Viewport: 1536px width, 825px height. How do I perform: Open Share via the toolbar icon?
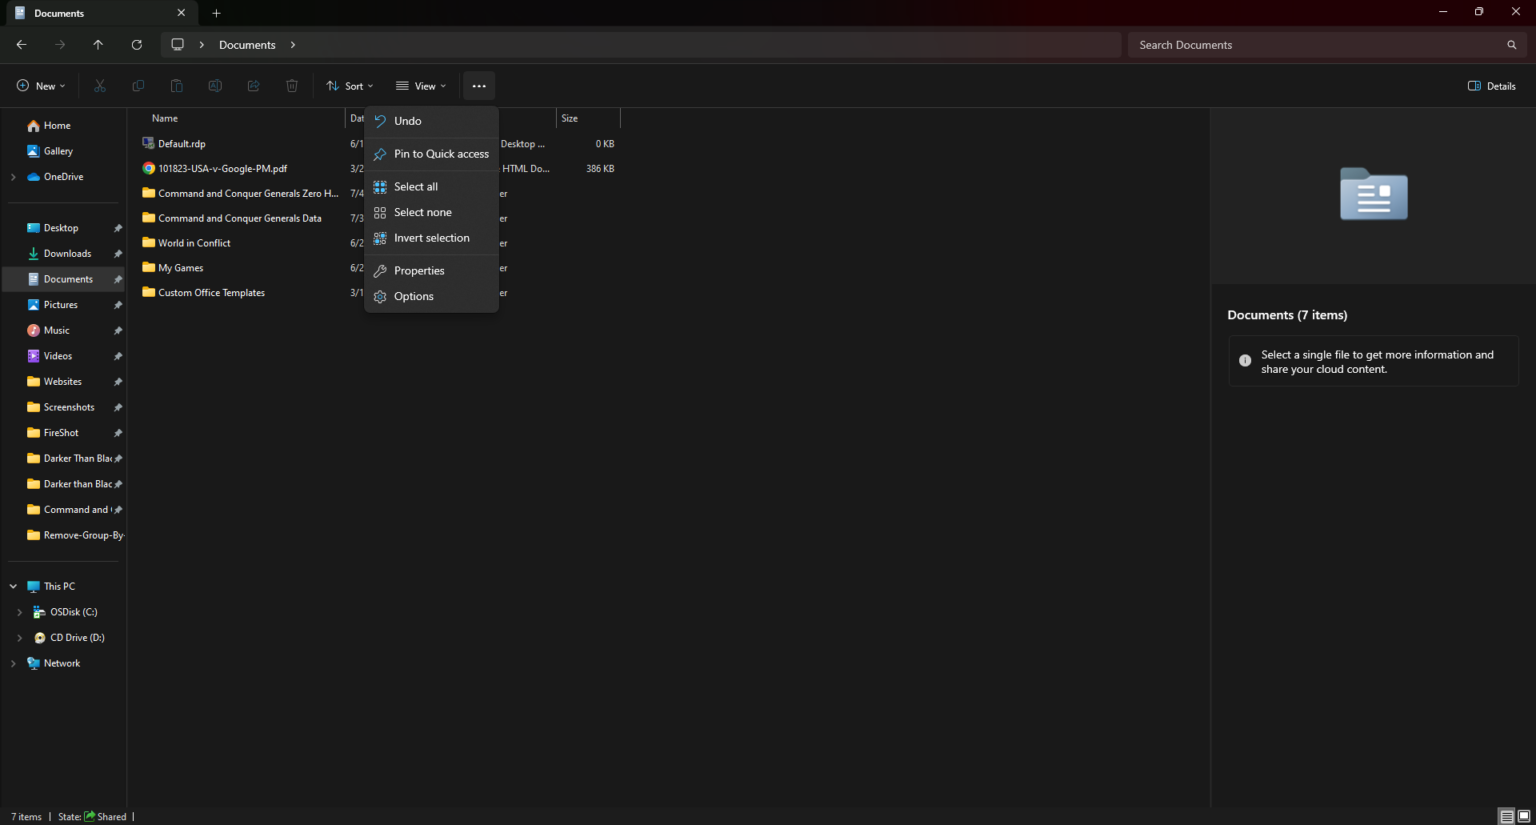point(253,85)
